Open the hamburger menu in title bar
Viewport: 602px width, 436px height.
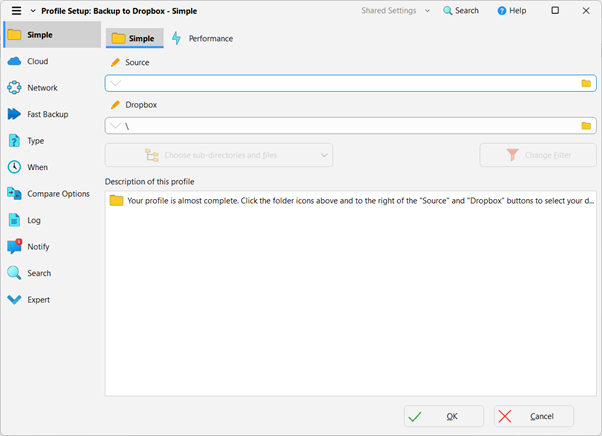[16, 10]
